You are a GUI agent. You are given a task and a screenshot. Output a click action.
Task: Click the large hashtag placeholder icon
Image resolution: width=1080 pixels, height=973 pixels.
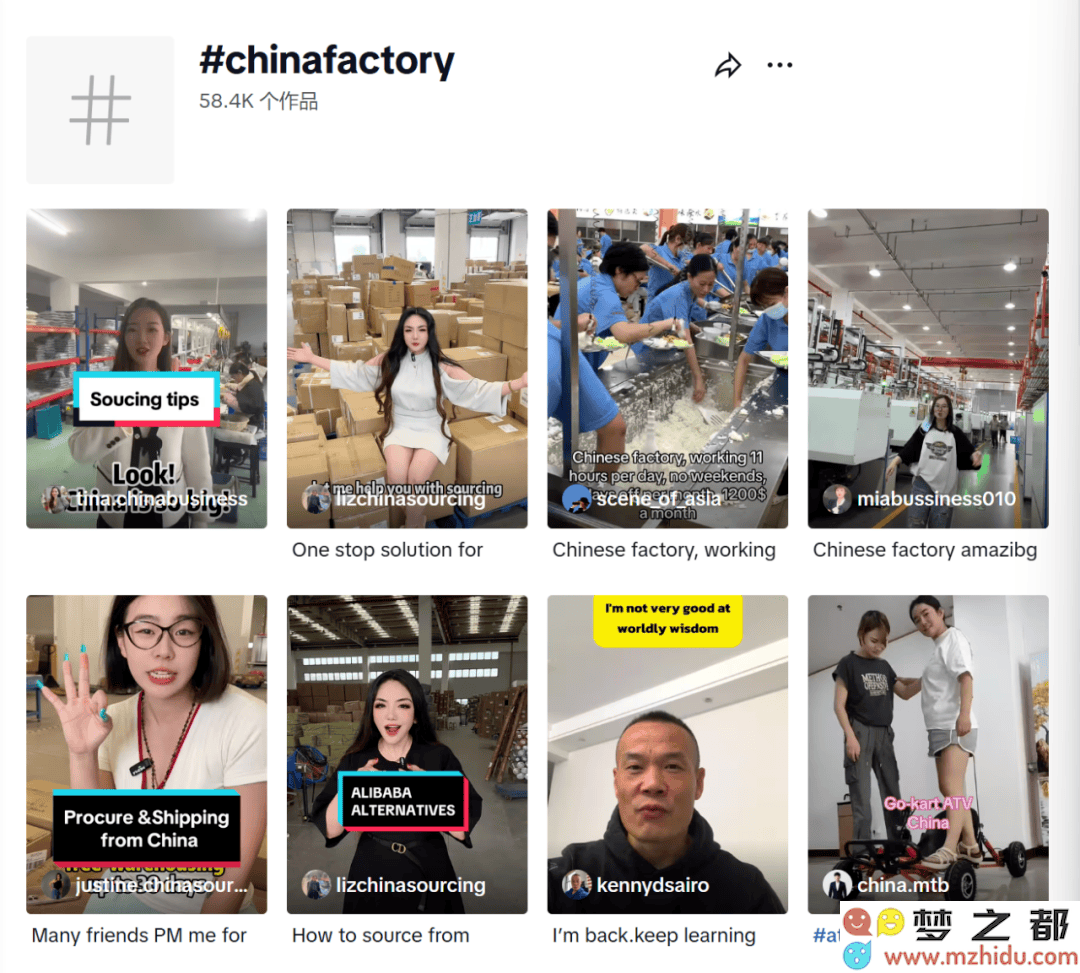click(101, 110)
